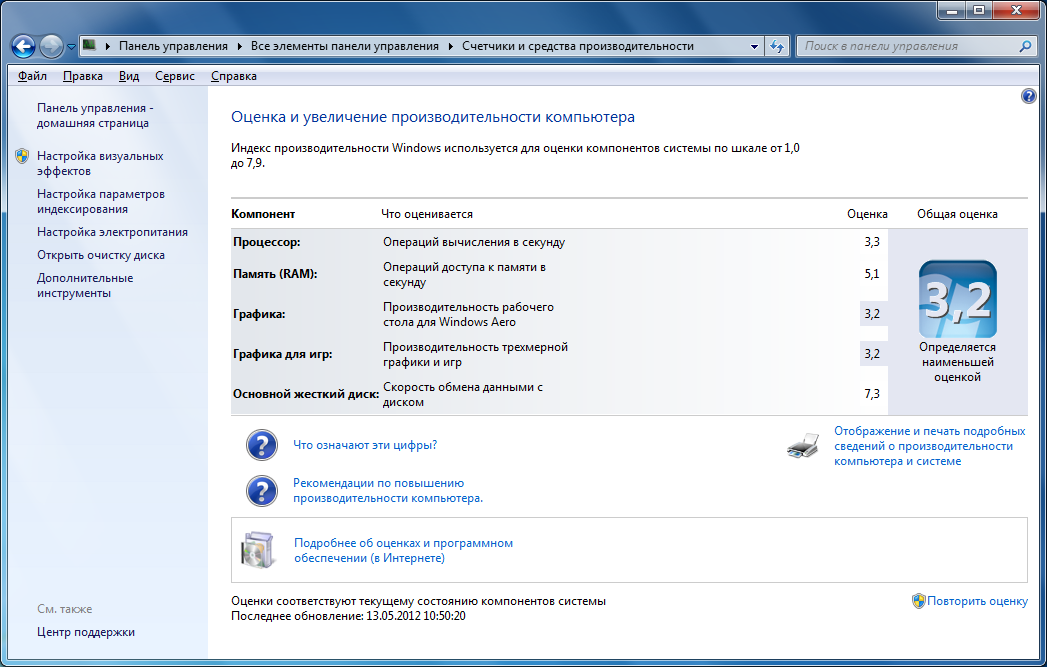Viewport: 1047px width, 667px height.
Task: Open Подробнее об оценках и программном обеспечении
Action: click(x=403, y=551)
